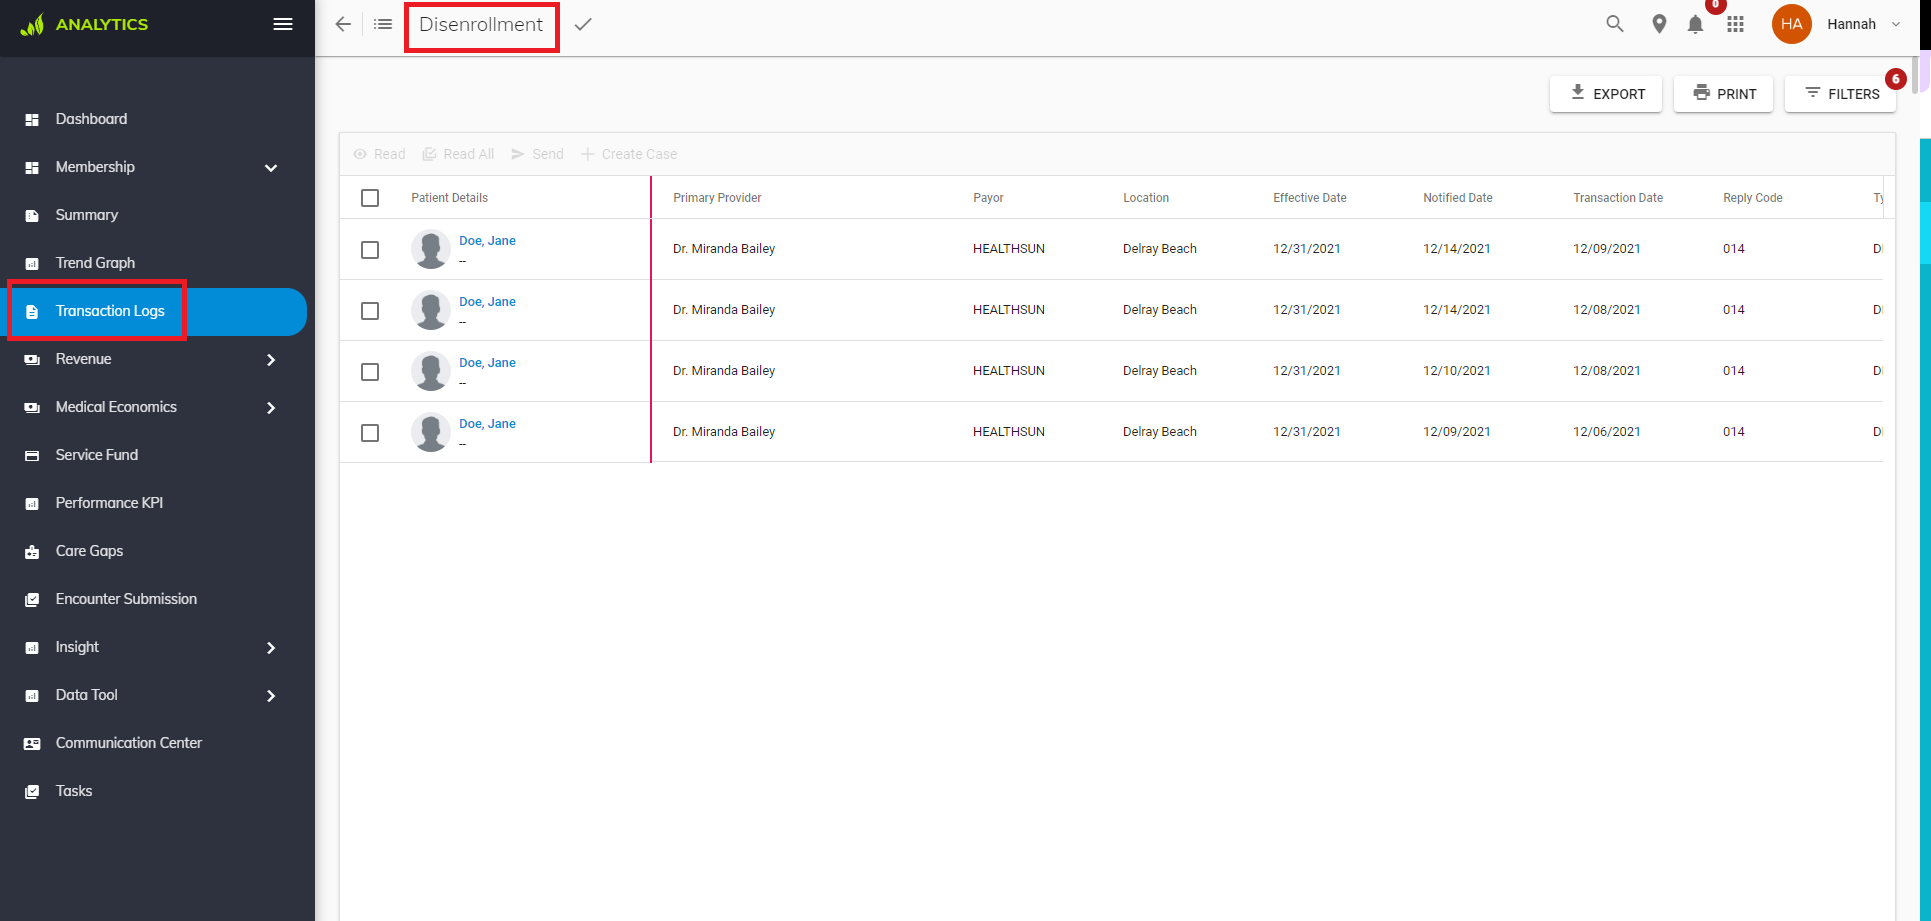Click the Communication Center sidebar icon
This screenshot has height=921, width=1931.
click(32, 743)
